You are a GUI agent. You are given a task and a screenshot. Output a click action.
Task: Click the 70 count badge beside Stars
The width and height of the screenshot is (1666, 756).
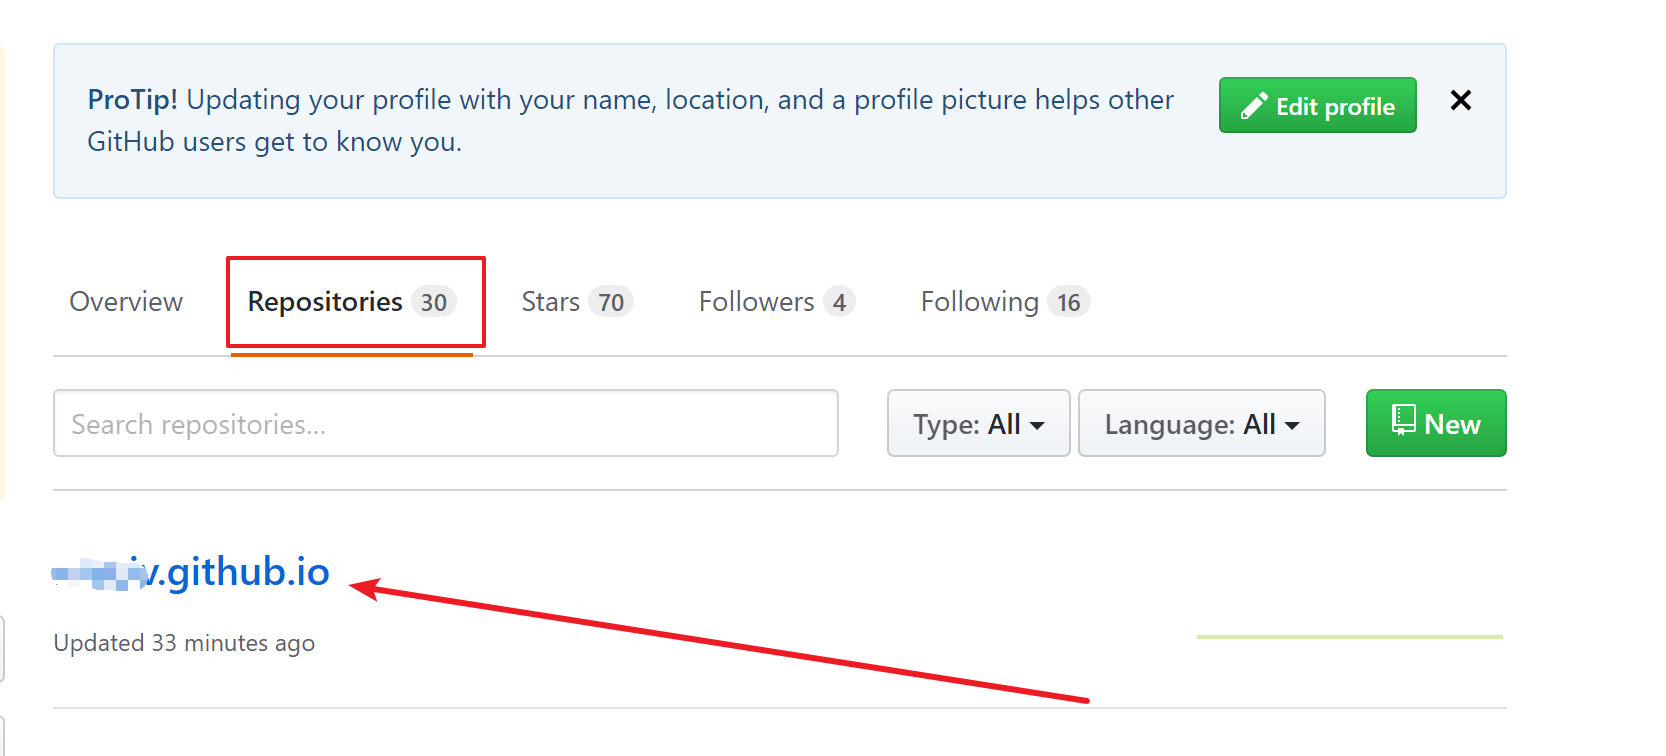tap(611, 302)
